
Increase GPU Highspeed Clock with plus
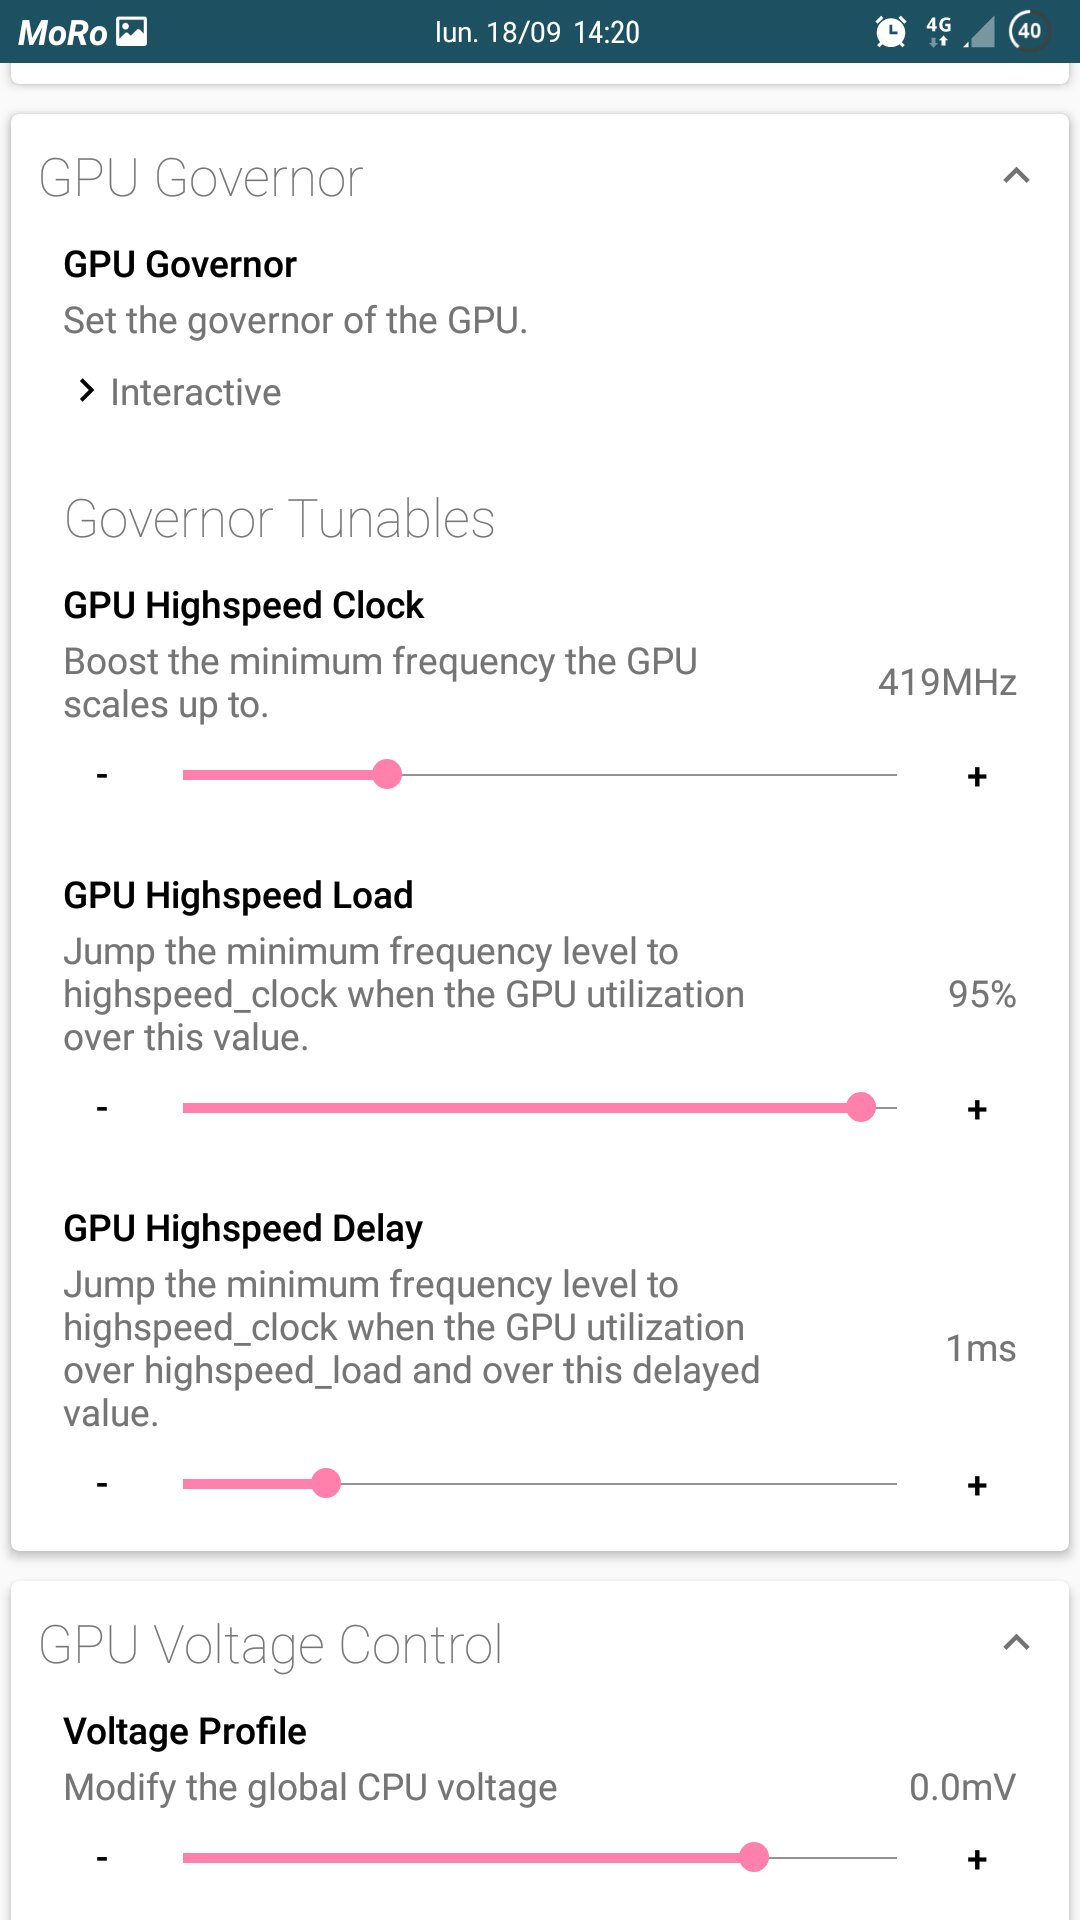[978, 776]
